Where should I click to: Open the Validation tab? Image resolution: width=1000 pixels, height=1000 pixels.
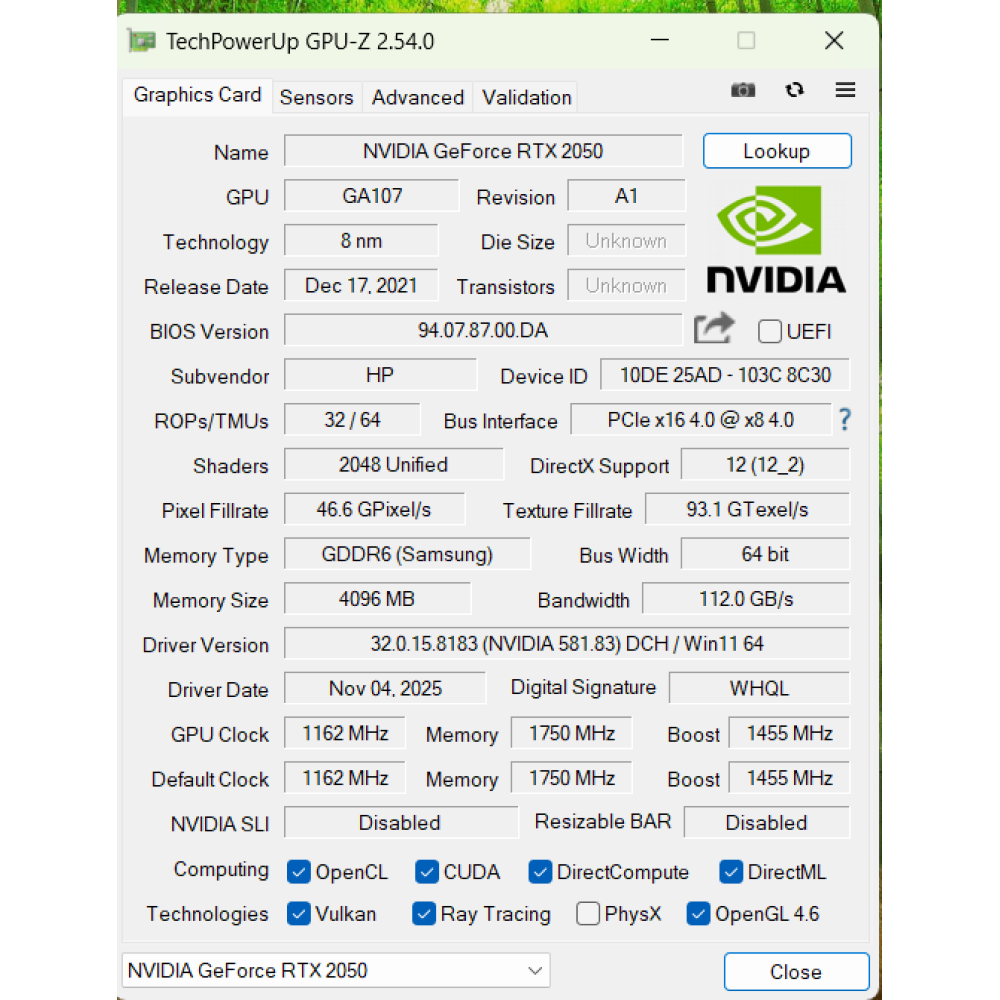point(526,98)
